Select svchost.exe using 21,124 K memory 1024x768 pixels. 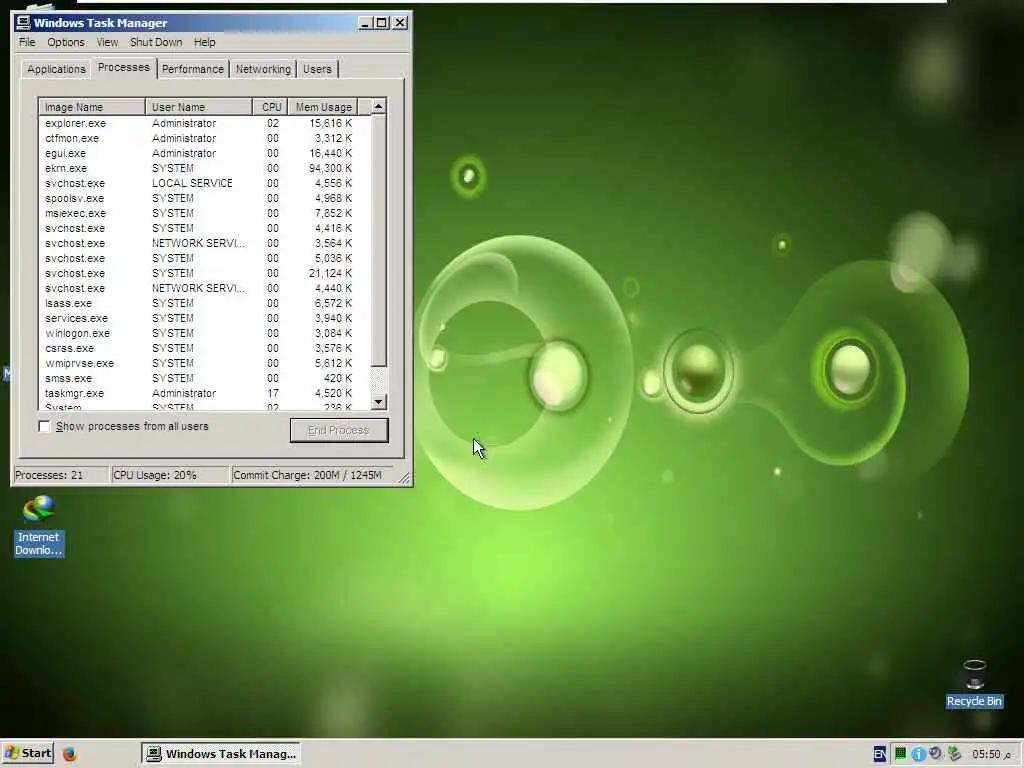pyautogui.click(x=204, y=274)
